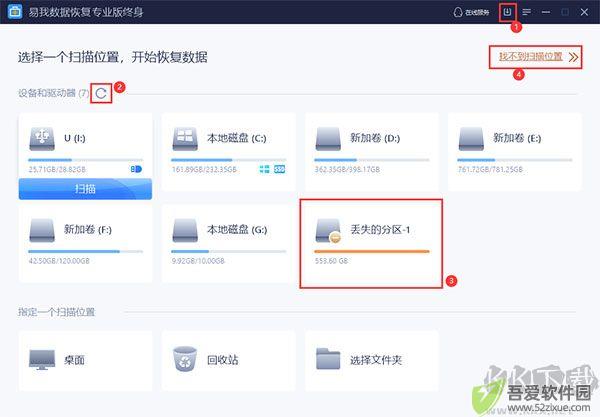Screen dimensions: 600x417
Task: Click the SSD badge on C: drive
Action: point(279,169)
